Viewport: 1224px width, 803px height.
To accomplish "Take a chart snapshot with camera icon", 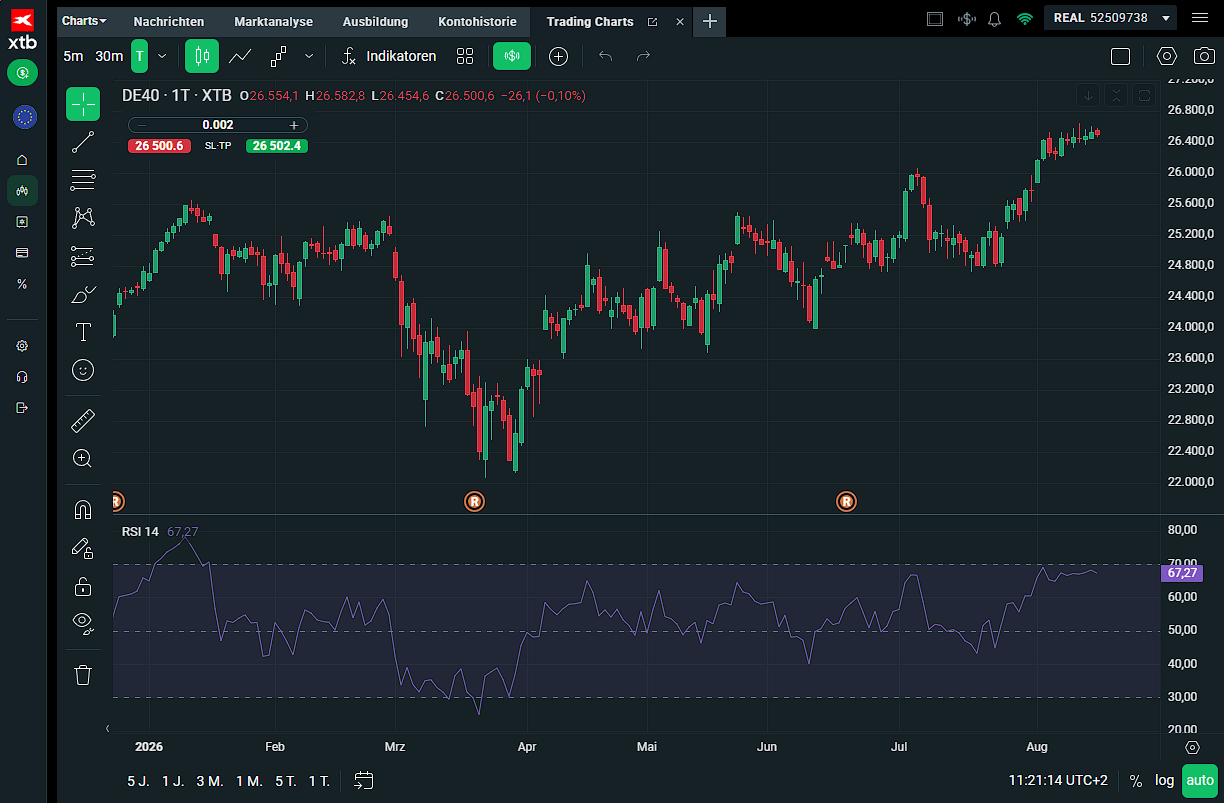I will pyautogui.click(x=1206, y=56).
